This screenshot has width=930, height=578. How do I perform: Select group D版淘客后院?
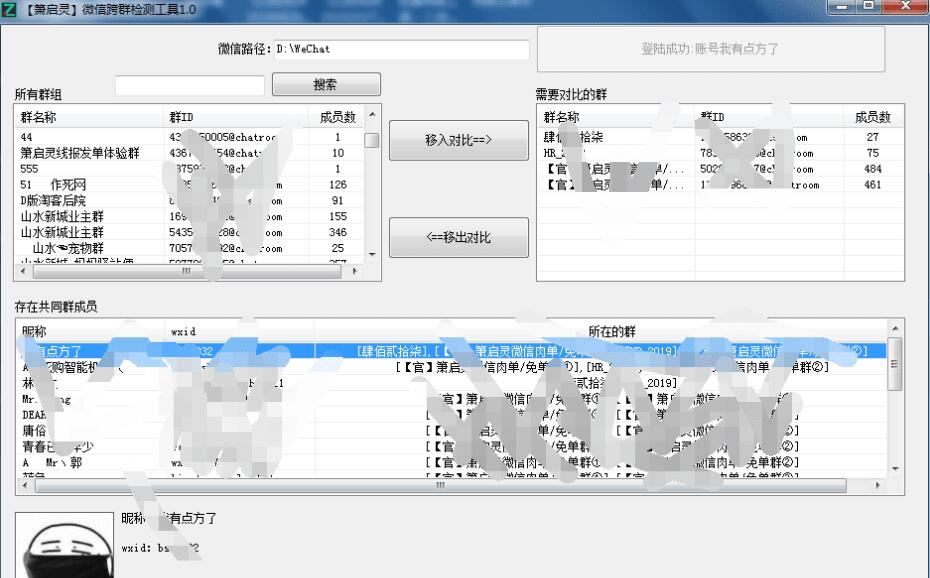coord(189,201)
